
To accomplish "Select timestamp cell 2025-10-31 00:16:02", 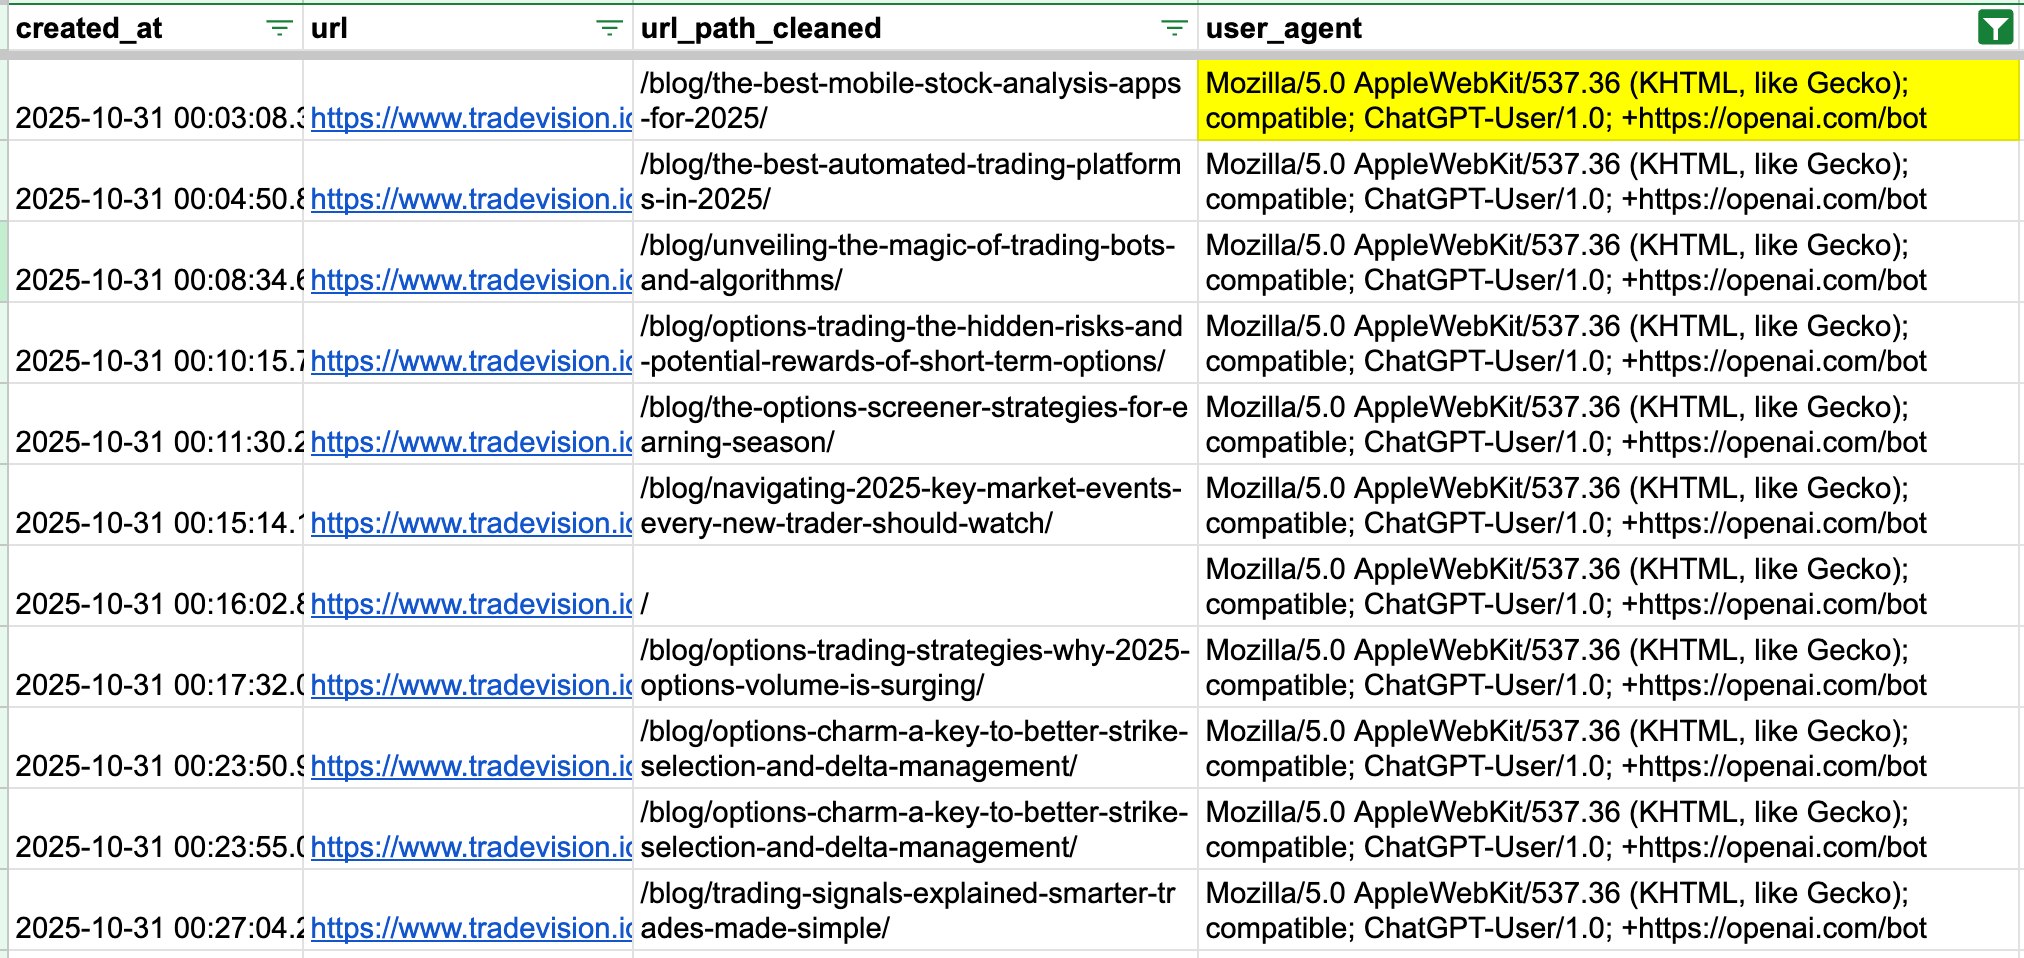I will [x=155, y=586].
